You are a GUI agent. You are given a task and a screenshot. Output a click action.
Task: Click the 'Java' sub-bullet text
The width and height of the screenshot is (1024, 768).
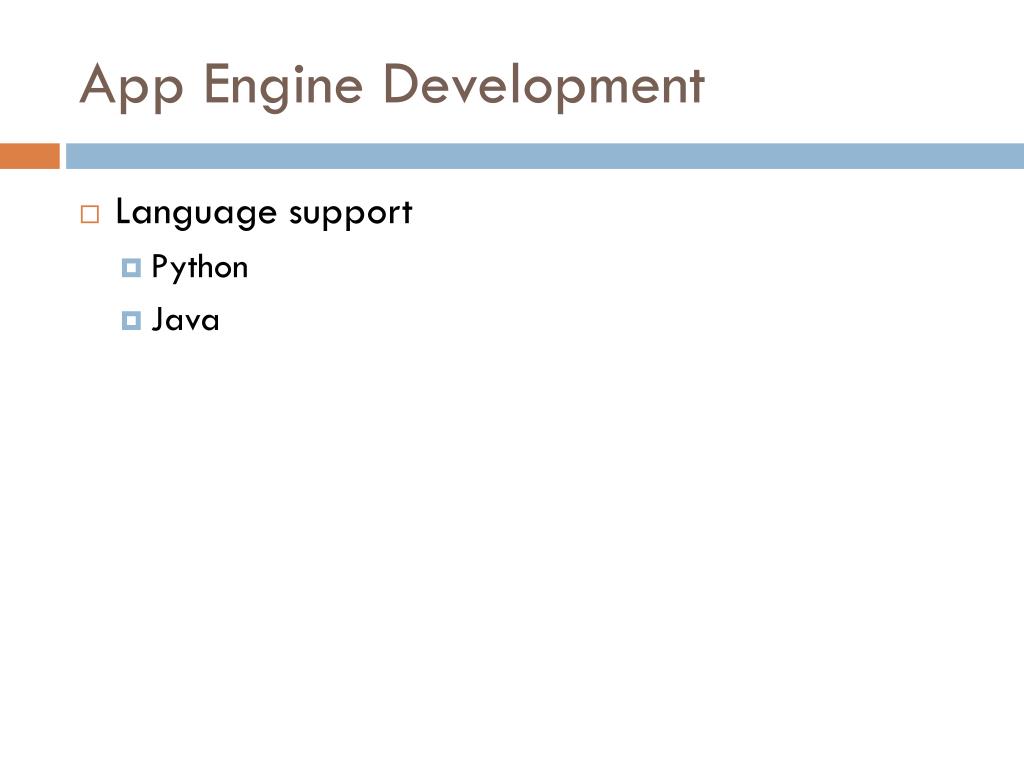pos(185,321)
